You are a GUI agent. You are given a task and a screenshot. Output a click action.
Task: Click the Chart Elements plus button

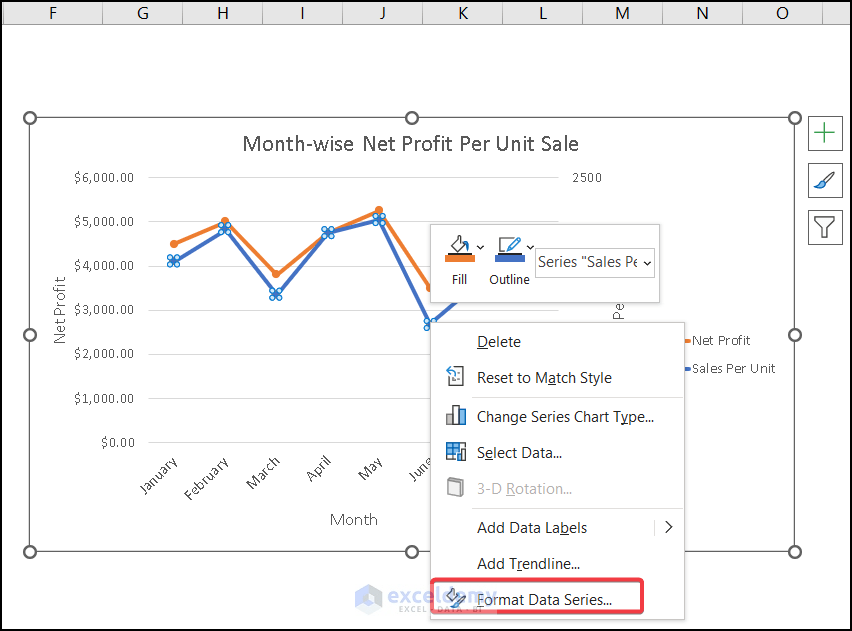(x=824, y=133)
